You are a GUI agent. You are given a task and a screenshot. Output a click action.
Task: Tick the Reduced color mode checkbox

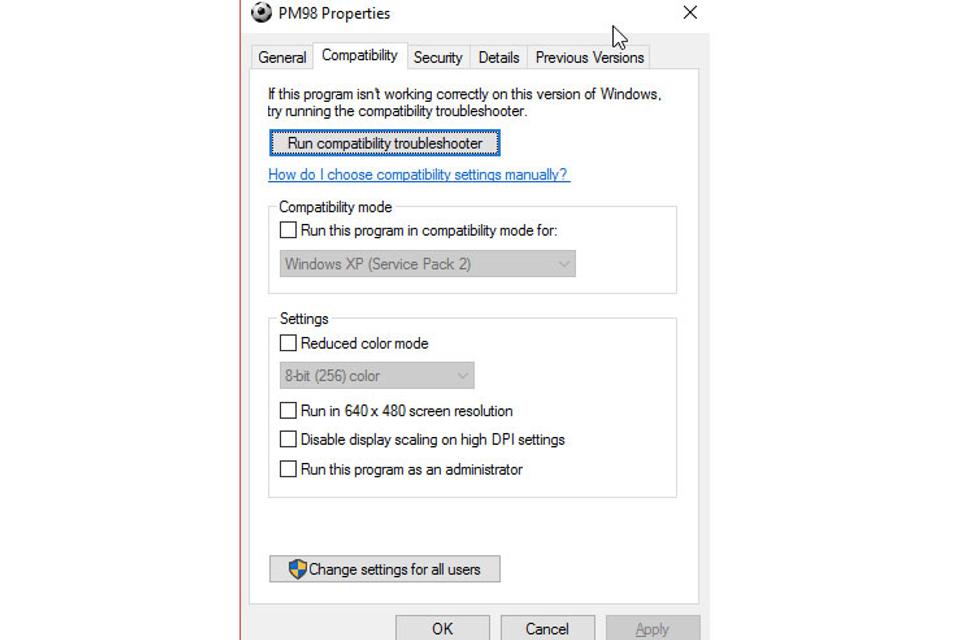288,343
